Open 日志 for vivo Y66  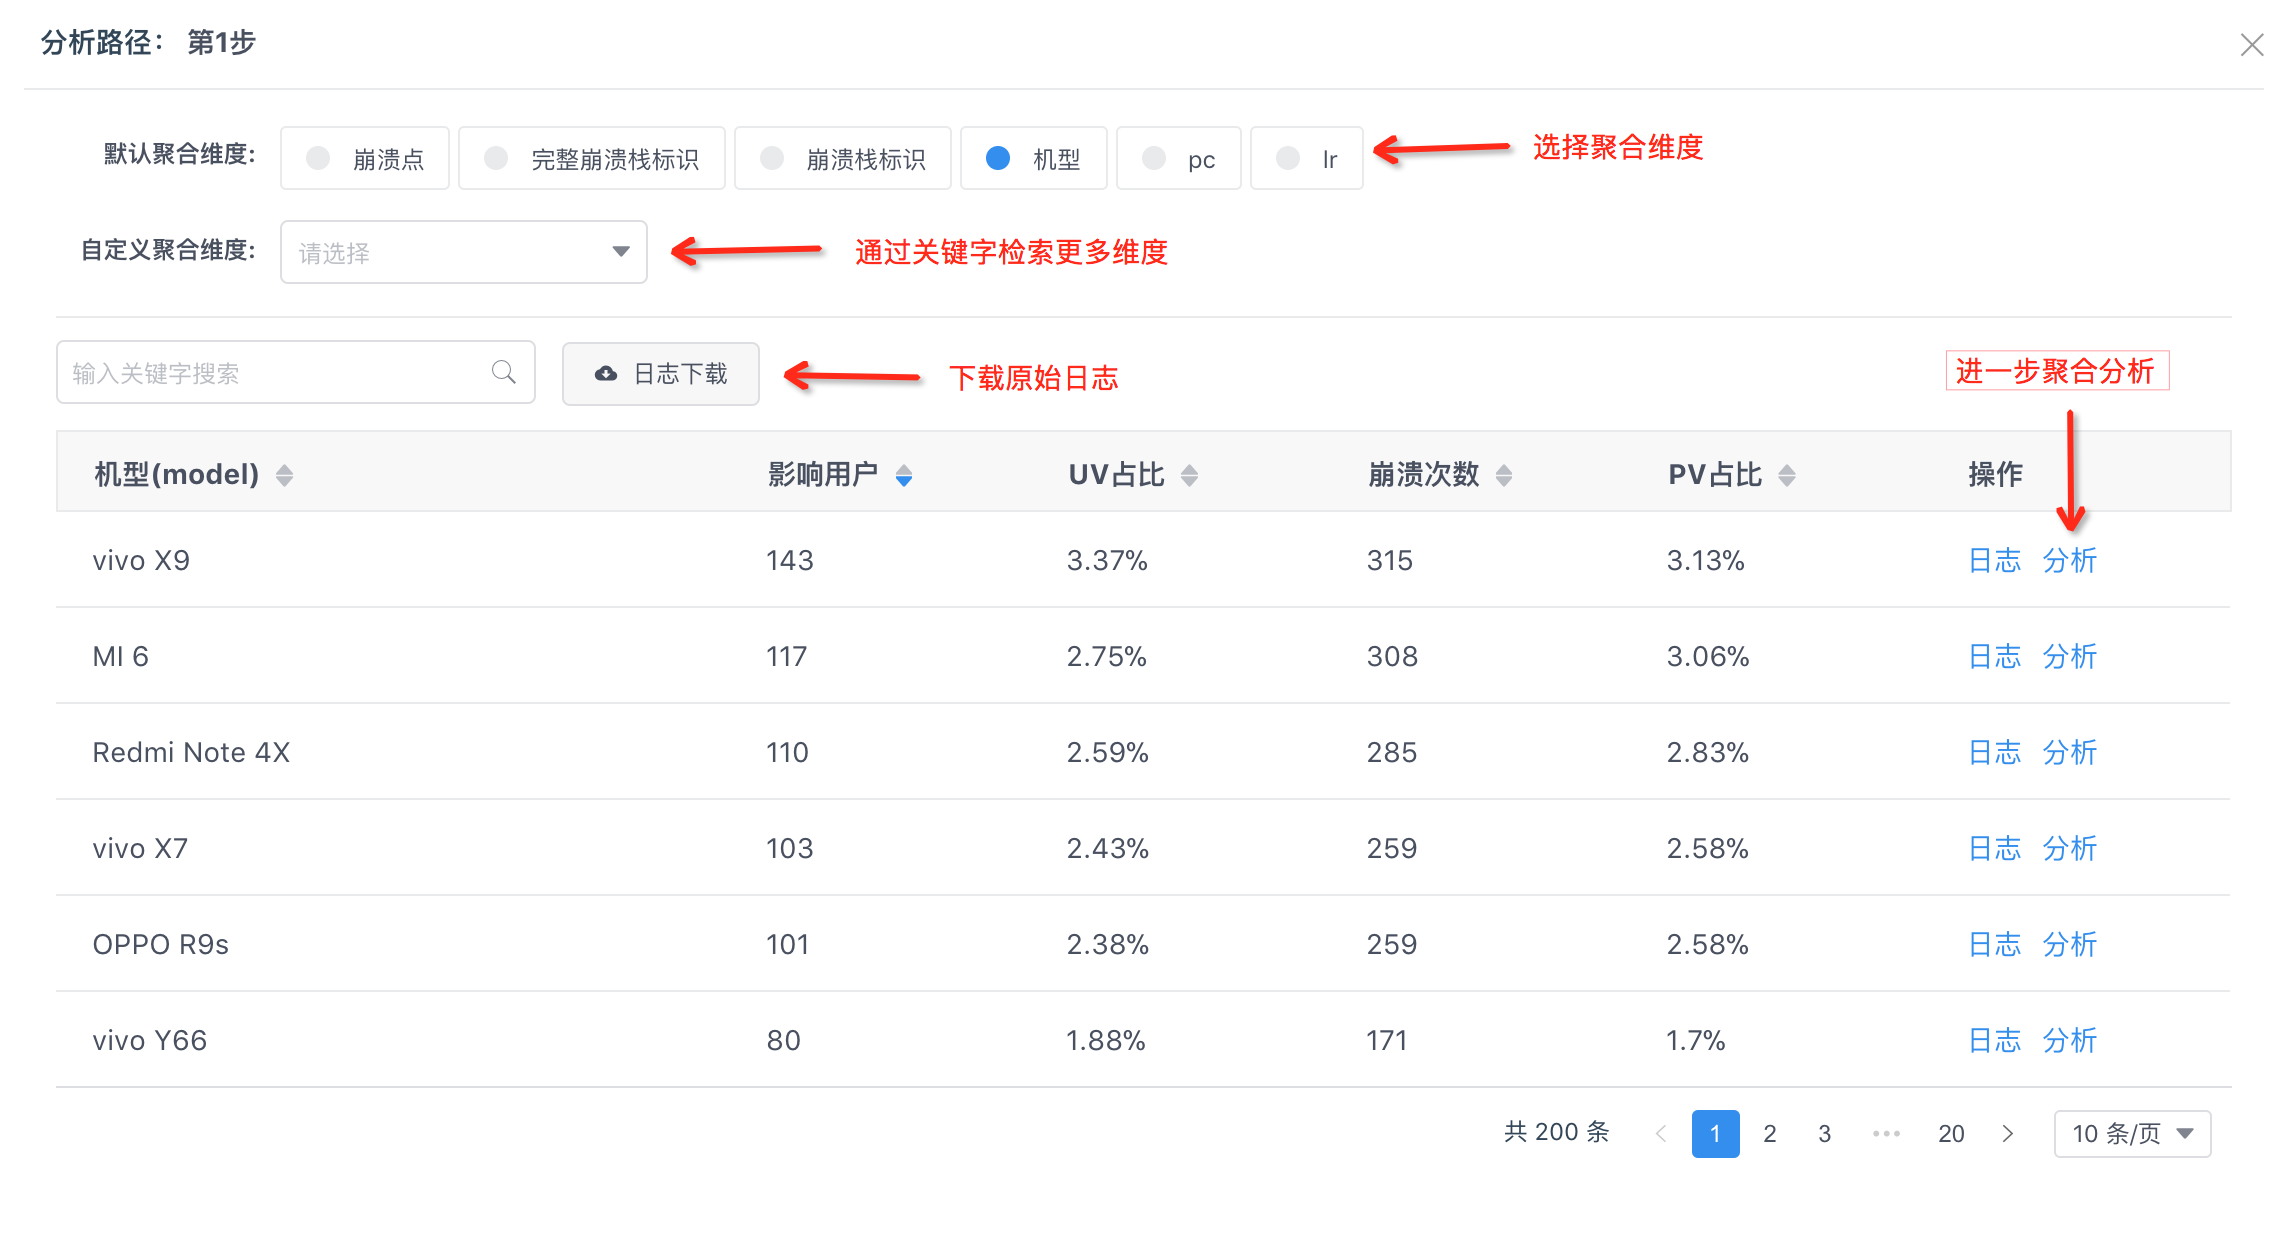pyautogui.click(x=1994, y=1040)
